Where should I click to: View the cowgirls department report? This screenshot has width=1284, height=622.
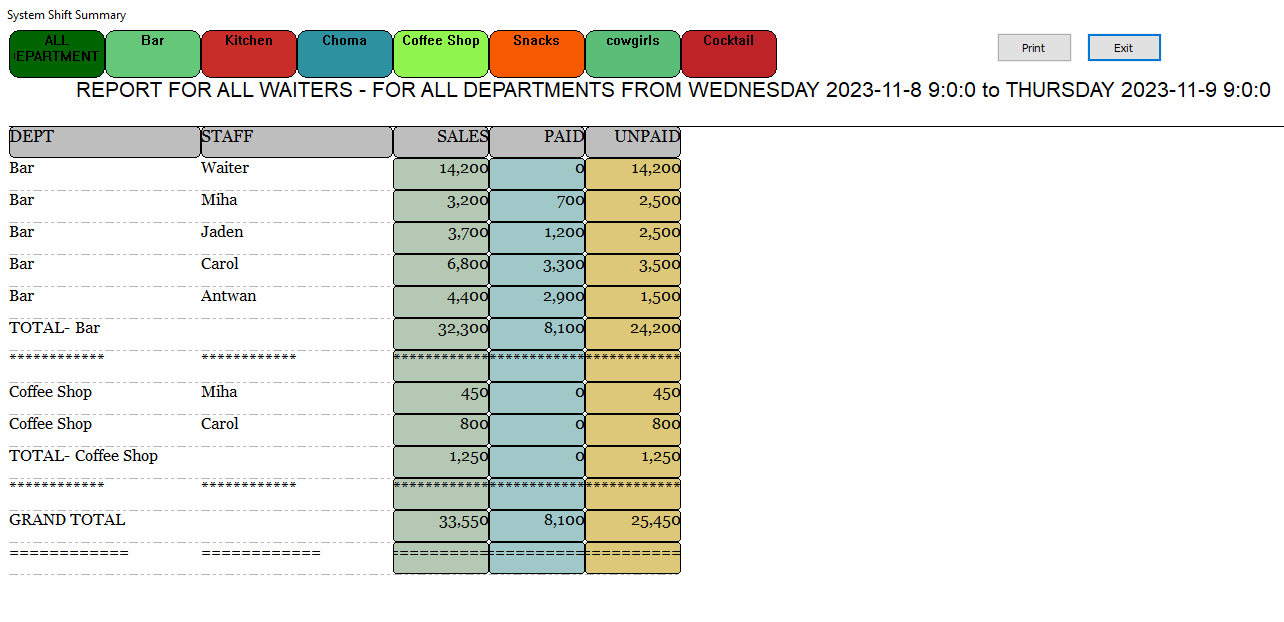pos(633,54)
